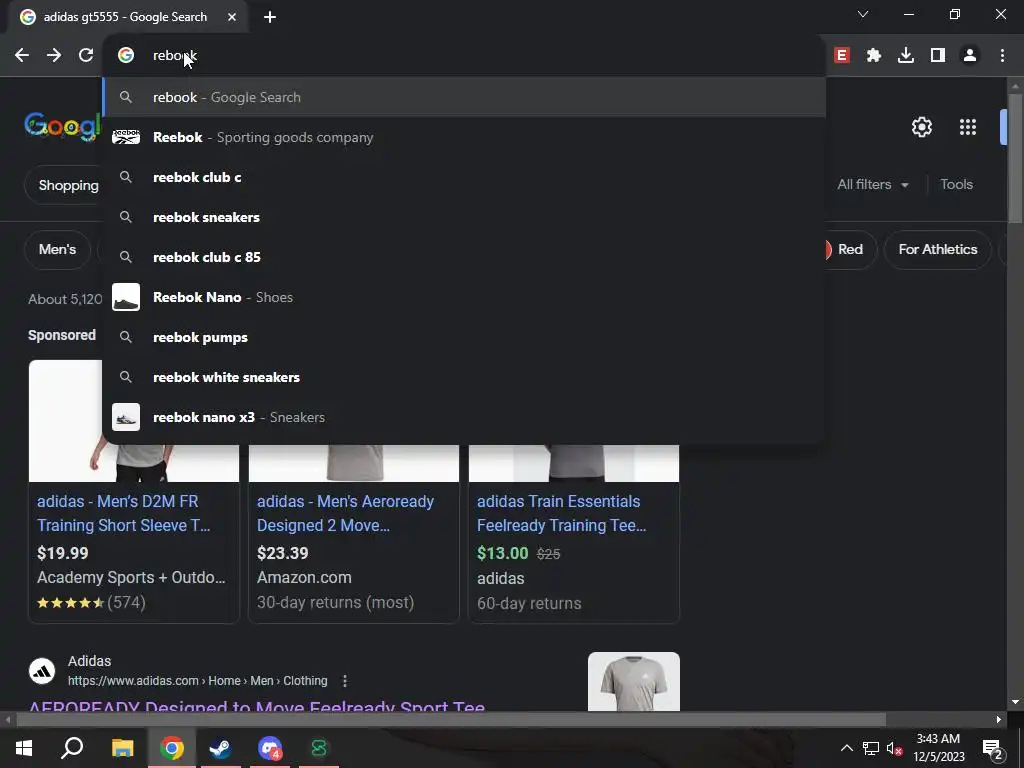Open the tab search chevron

(x=863, y=14)
